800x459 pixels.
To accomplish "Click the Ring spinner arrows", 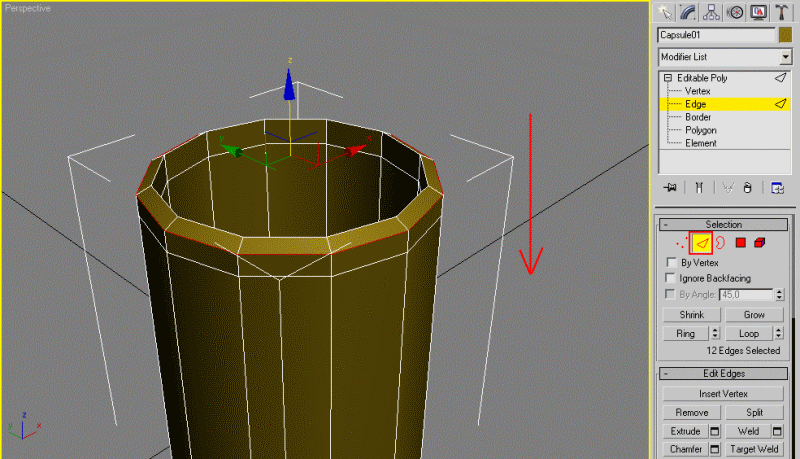I will 715,334.
